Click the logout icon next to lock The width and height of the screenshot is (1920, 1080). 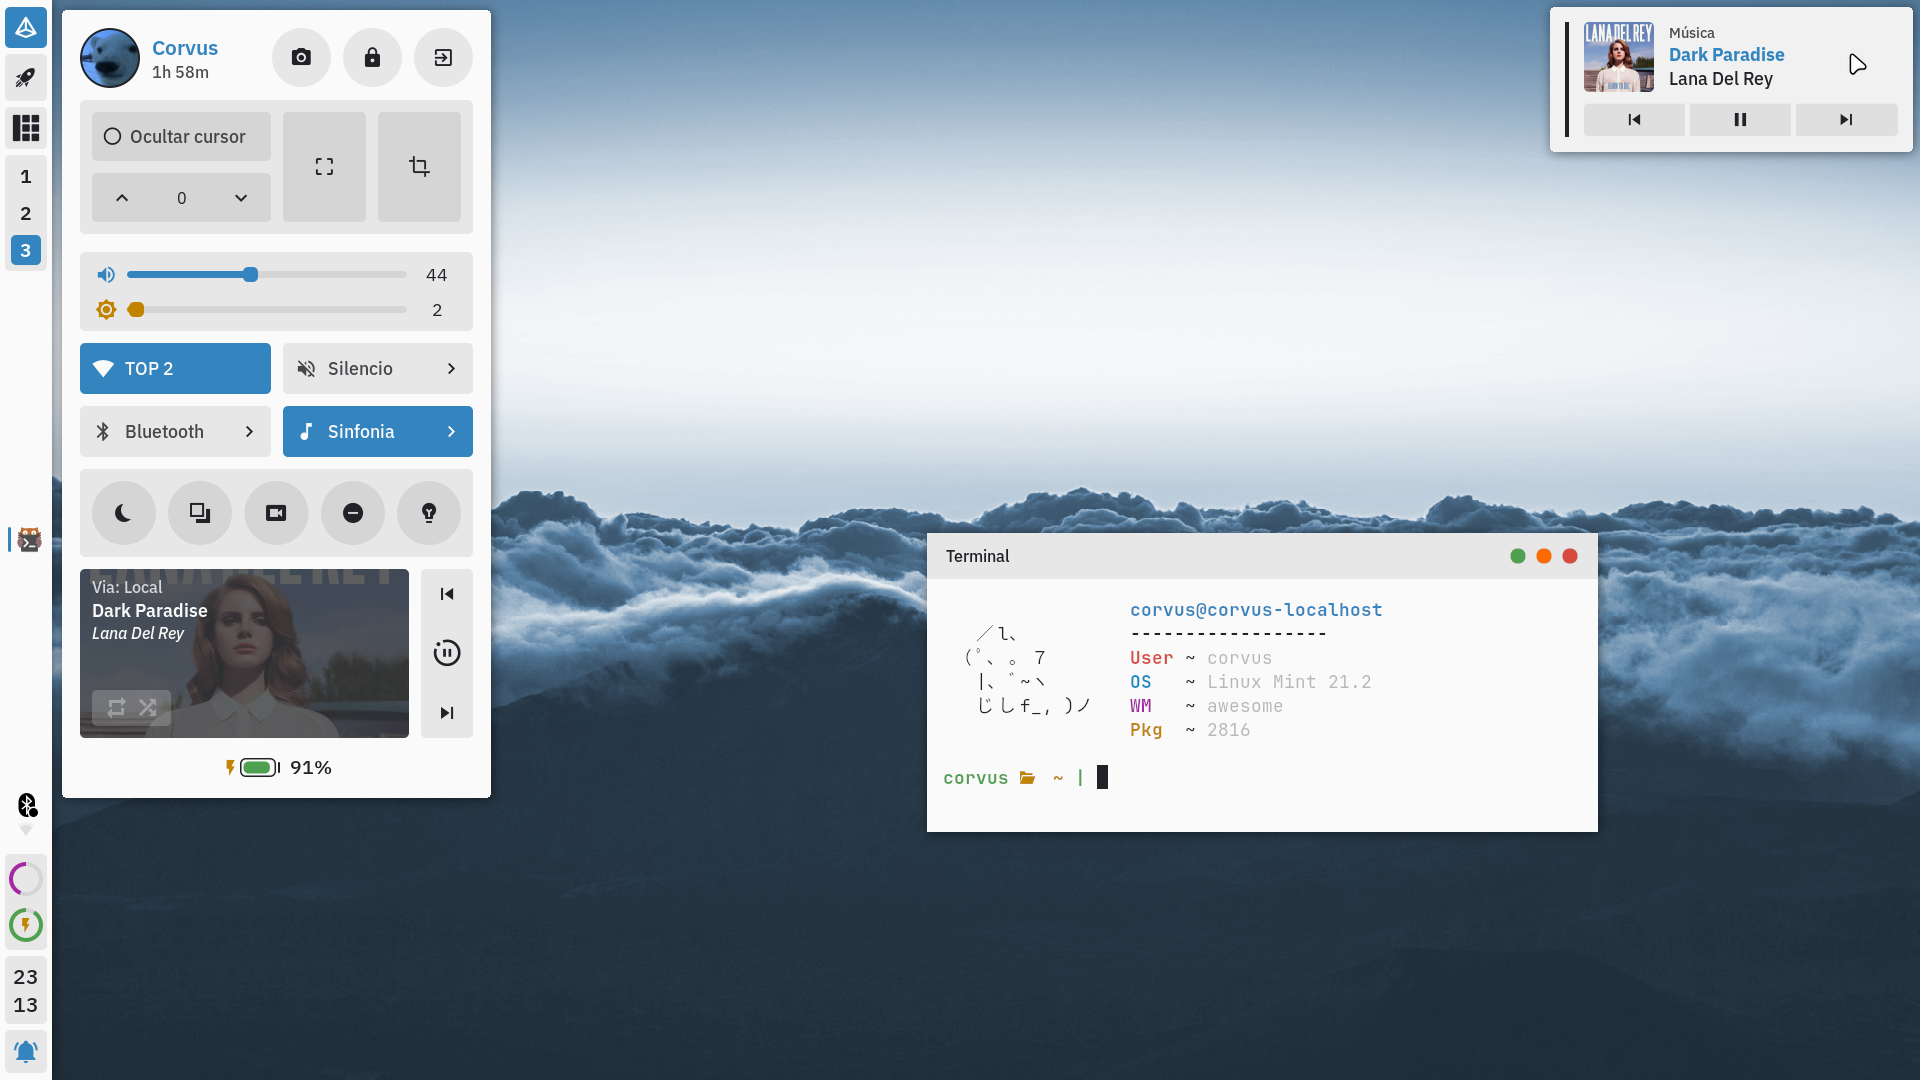tap(443, 58)
